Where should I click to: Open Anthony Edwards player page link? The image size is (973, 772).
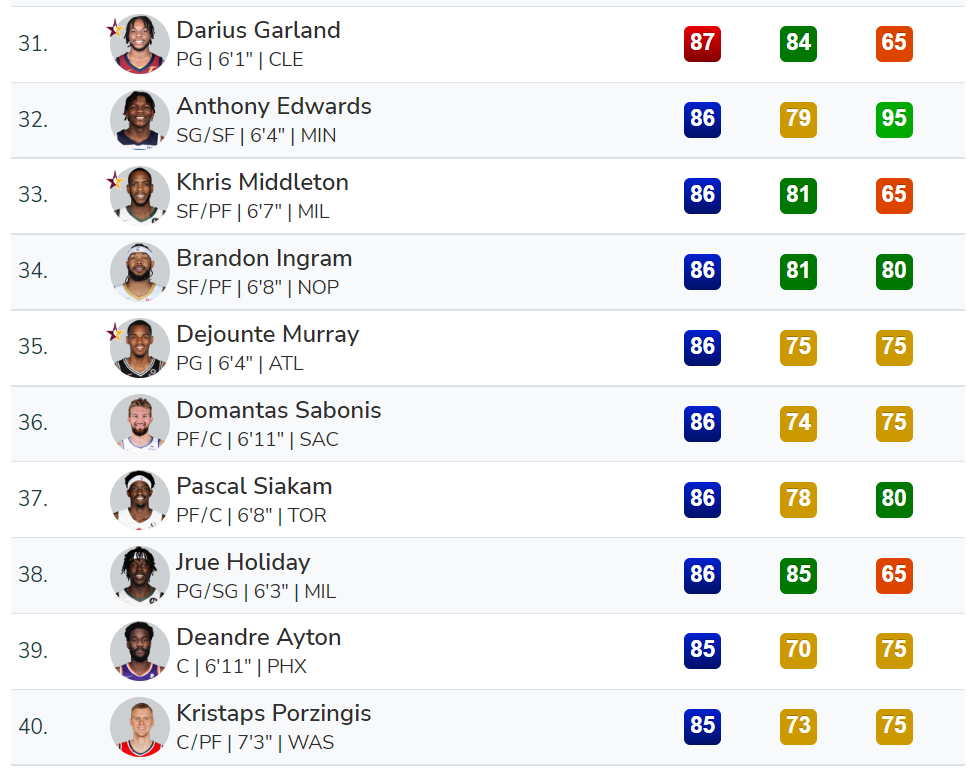(274, 106)
